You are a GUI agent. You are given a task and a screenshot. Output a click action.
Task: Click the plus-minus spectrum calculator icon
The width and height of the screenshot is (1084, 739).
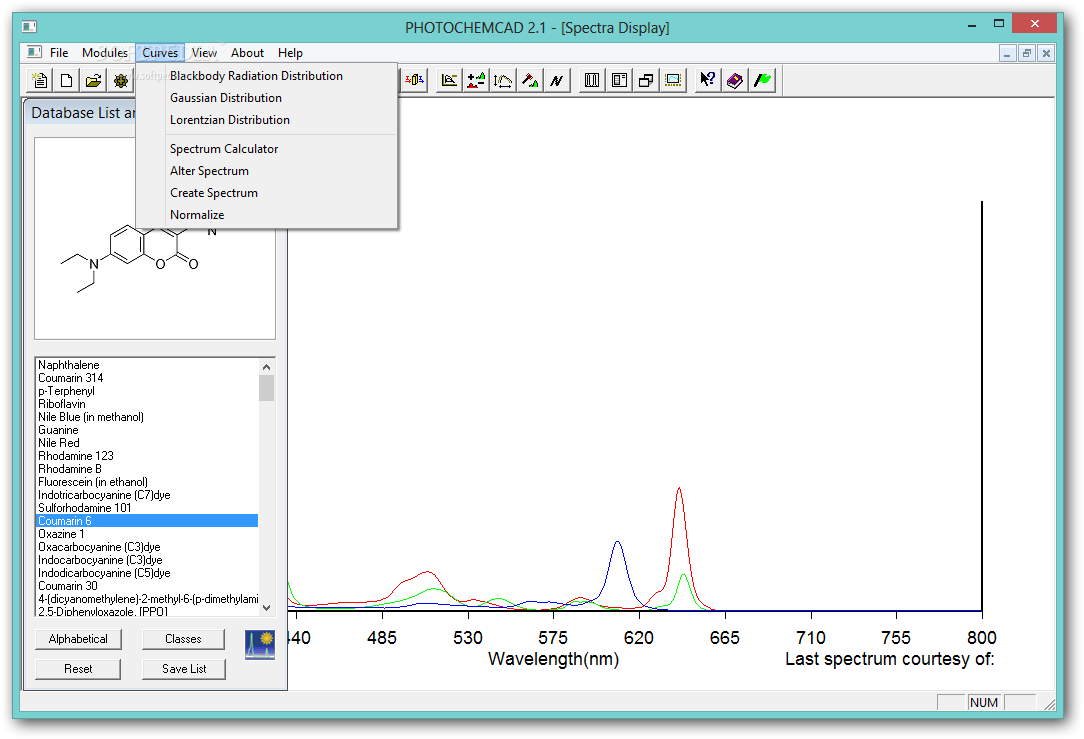[x=476, y=80]
